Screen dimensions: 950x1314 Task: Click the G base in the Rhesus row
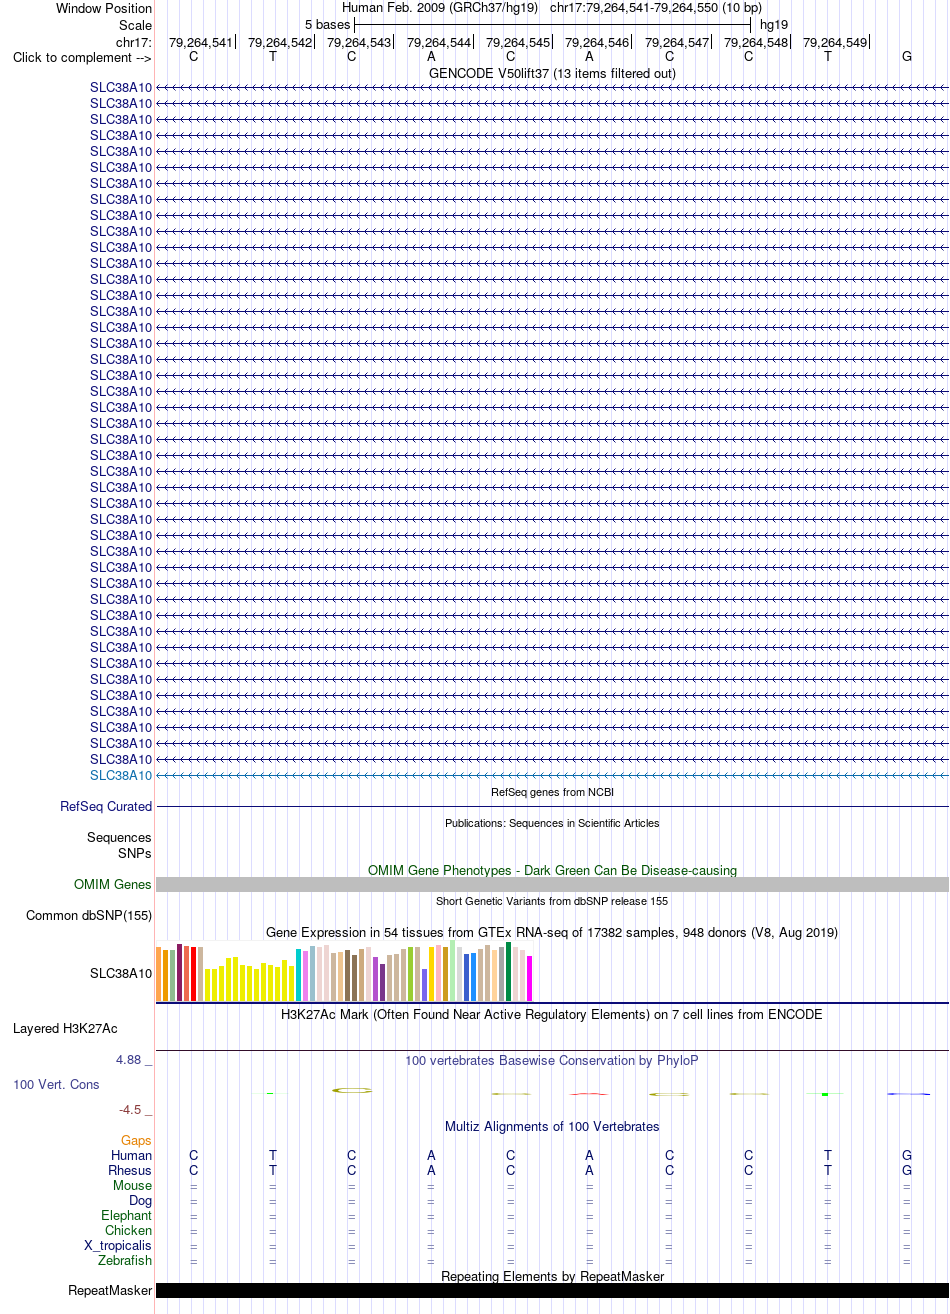pos(907,1170)
